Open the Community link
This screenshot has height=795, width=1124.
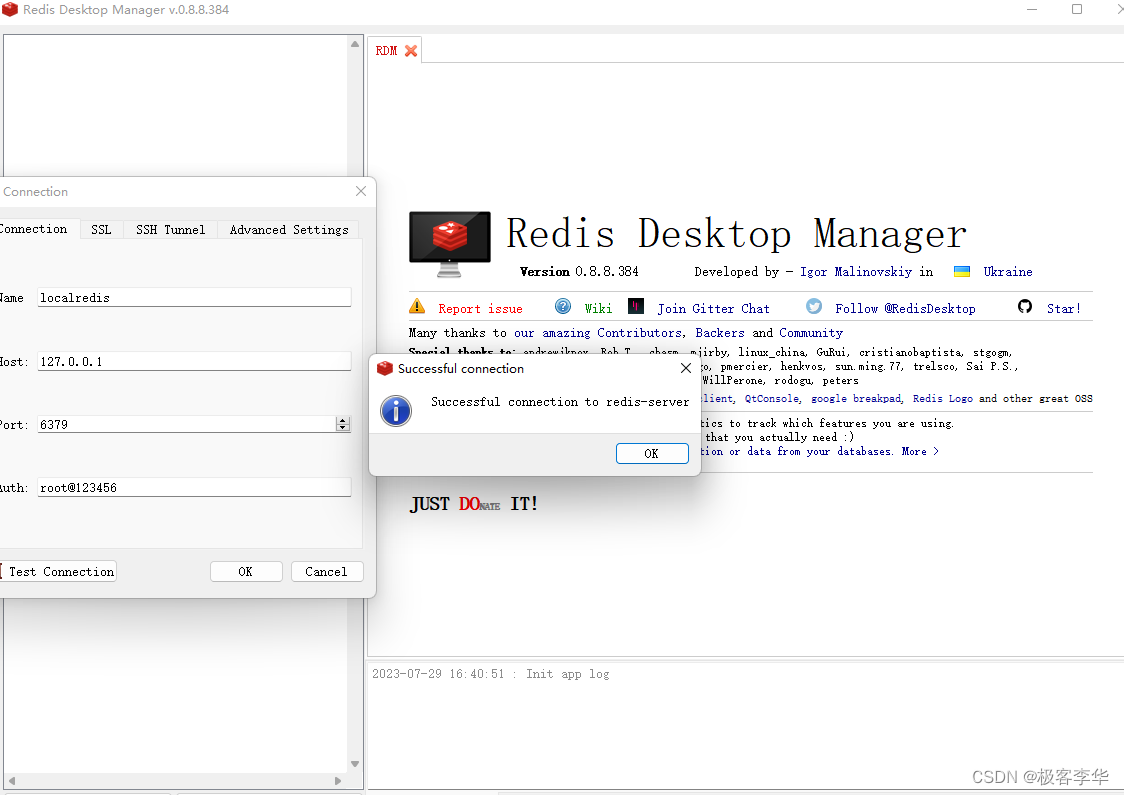tap(811, 333)
